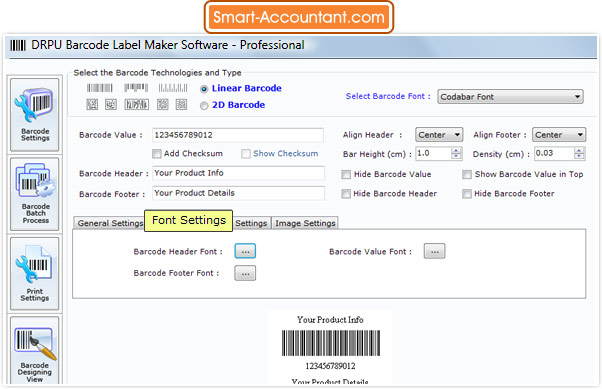
Task: Check the Hide Barcode Footer box
Action: (467, 194)
